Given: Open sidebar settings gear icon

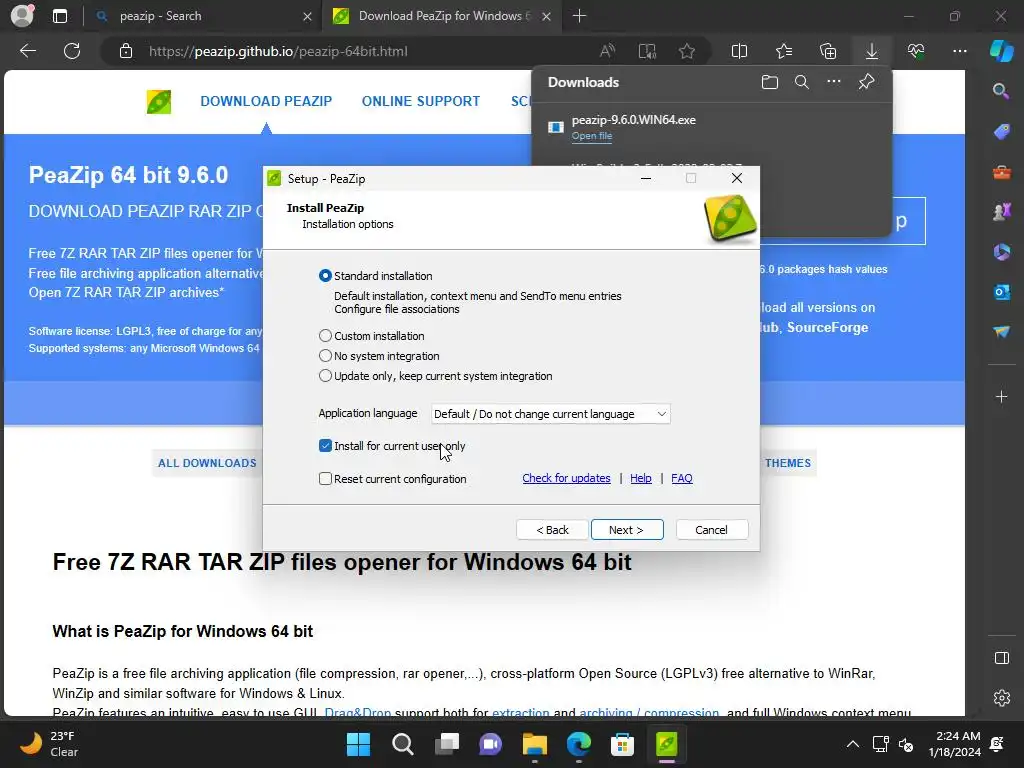Looking at the screenshot, I should pyautogui.click(x=1001, y=697).
